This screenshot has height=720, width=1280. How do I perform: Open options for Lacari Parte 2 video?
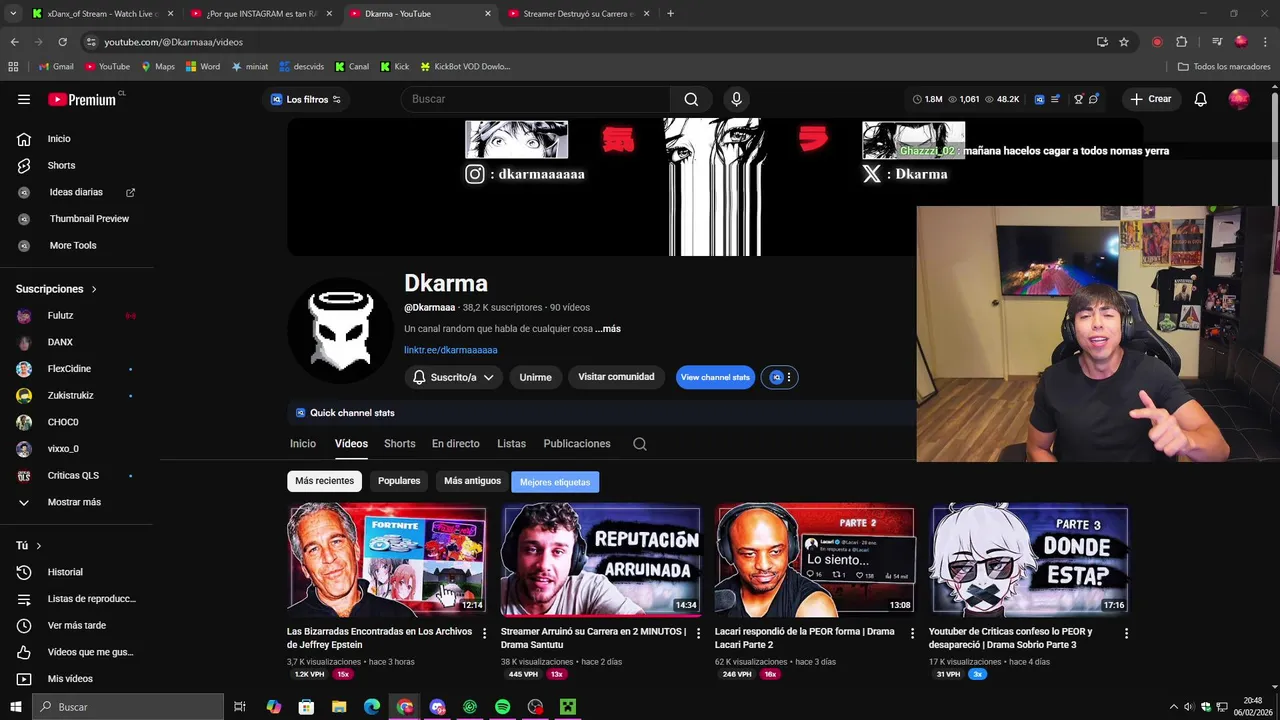(x=912, y=633)
